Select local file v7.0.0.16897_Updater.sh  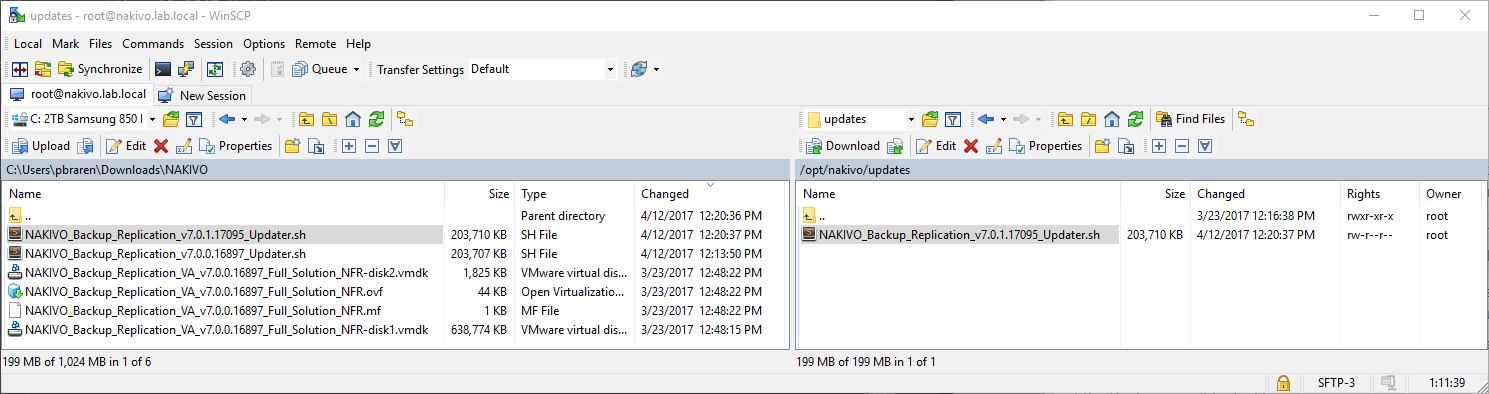point(165,253)
